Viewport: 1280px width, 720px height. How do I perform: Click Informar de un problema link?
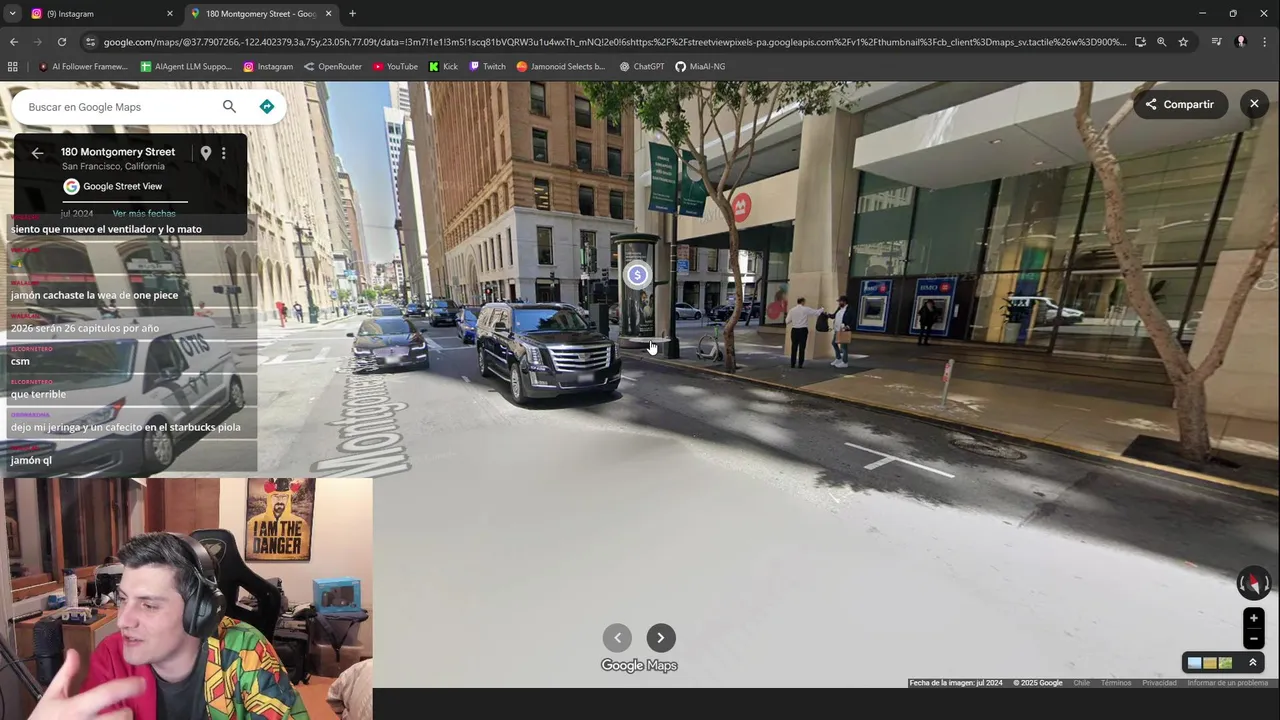[x=1227, y=683]
